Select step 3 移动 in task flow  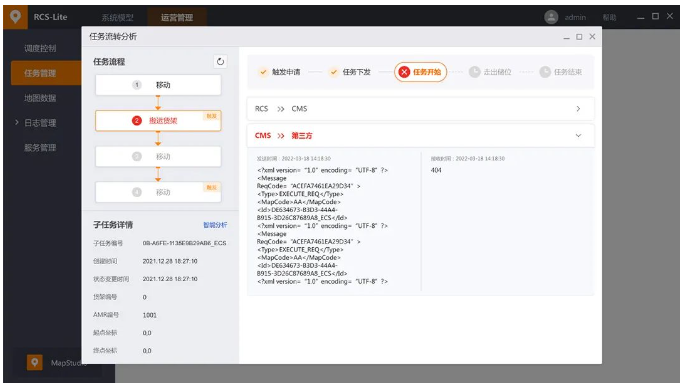[x=158, y=156]
